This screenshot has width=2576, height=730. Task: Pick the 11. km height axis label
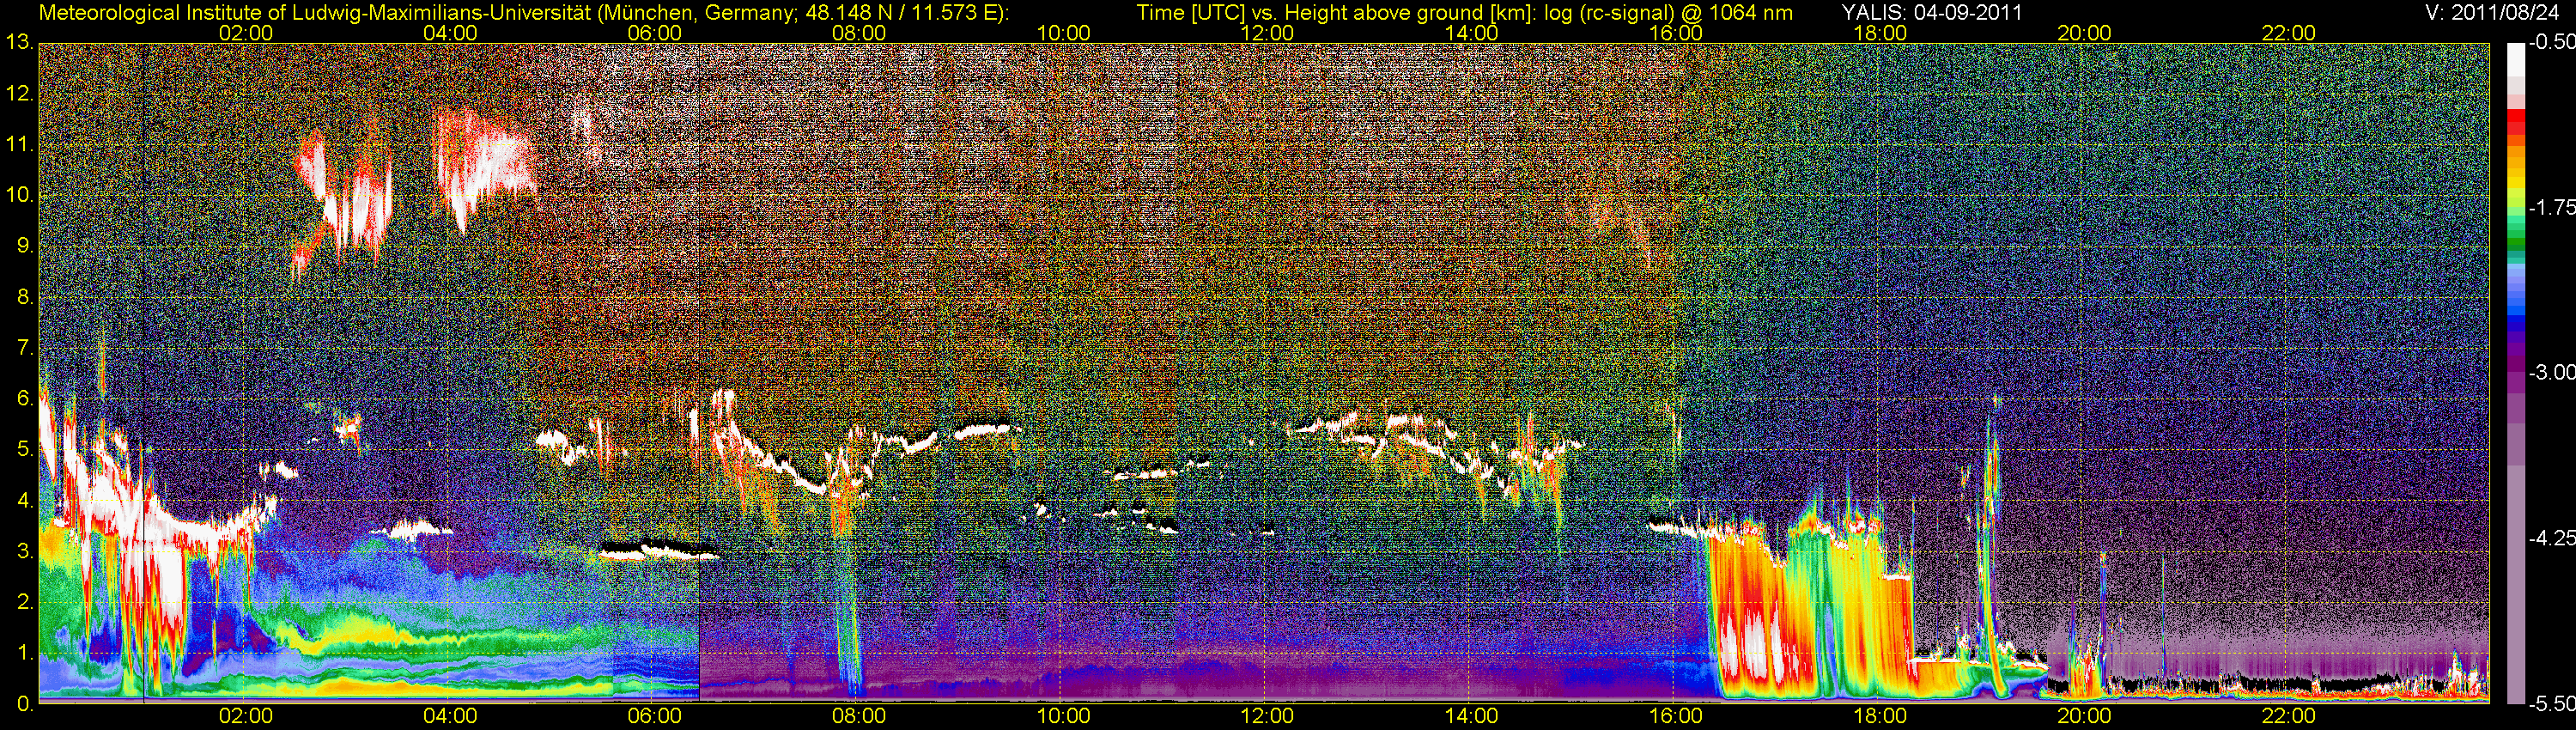pyautogui.click(x=19, y=145)
